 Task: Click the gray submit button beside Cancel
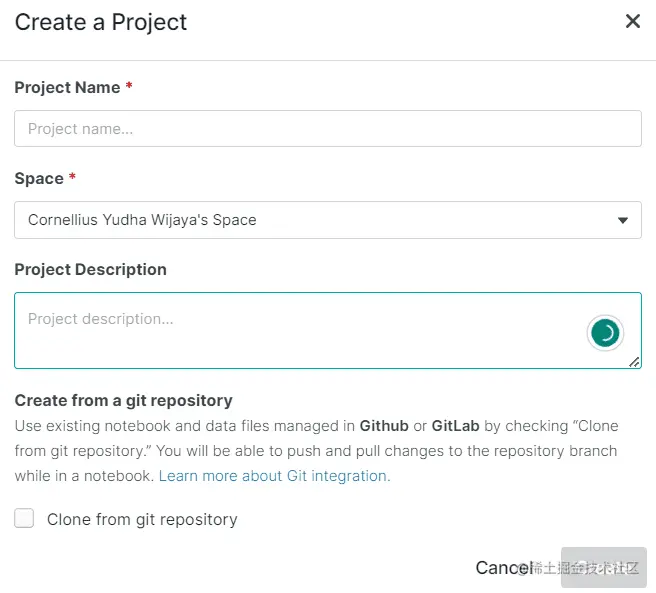click(x=603, y=567)
